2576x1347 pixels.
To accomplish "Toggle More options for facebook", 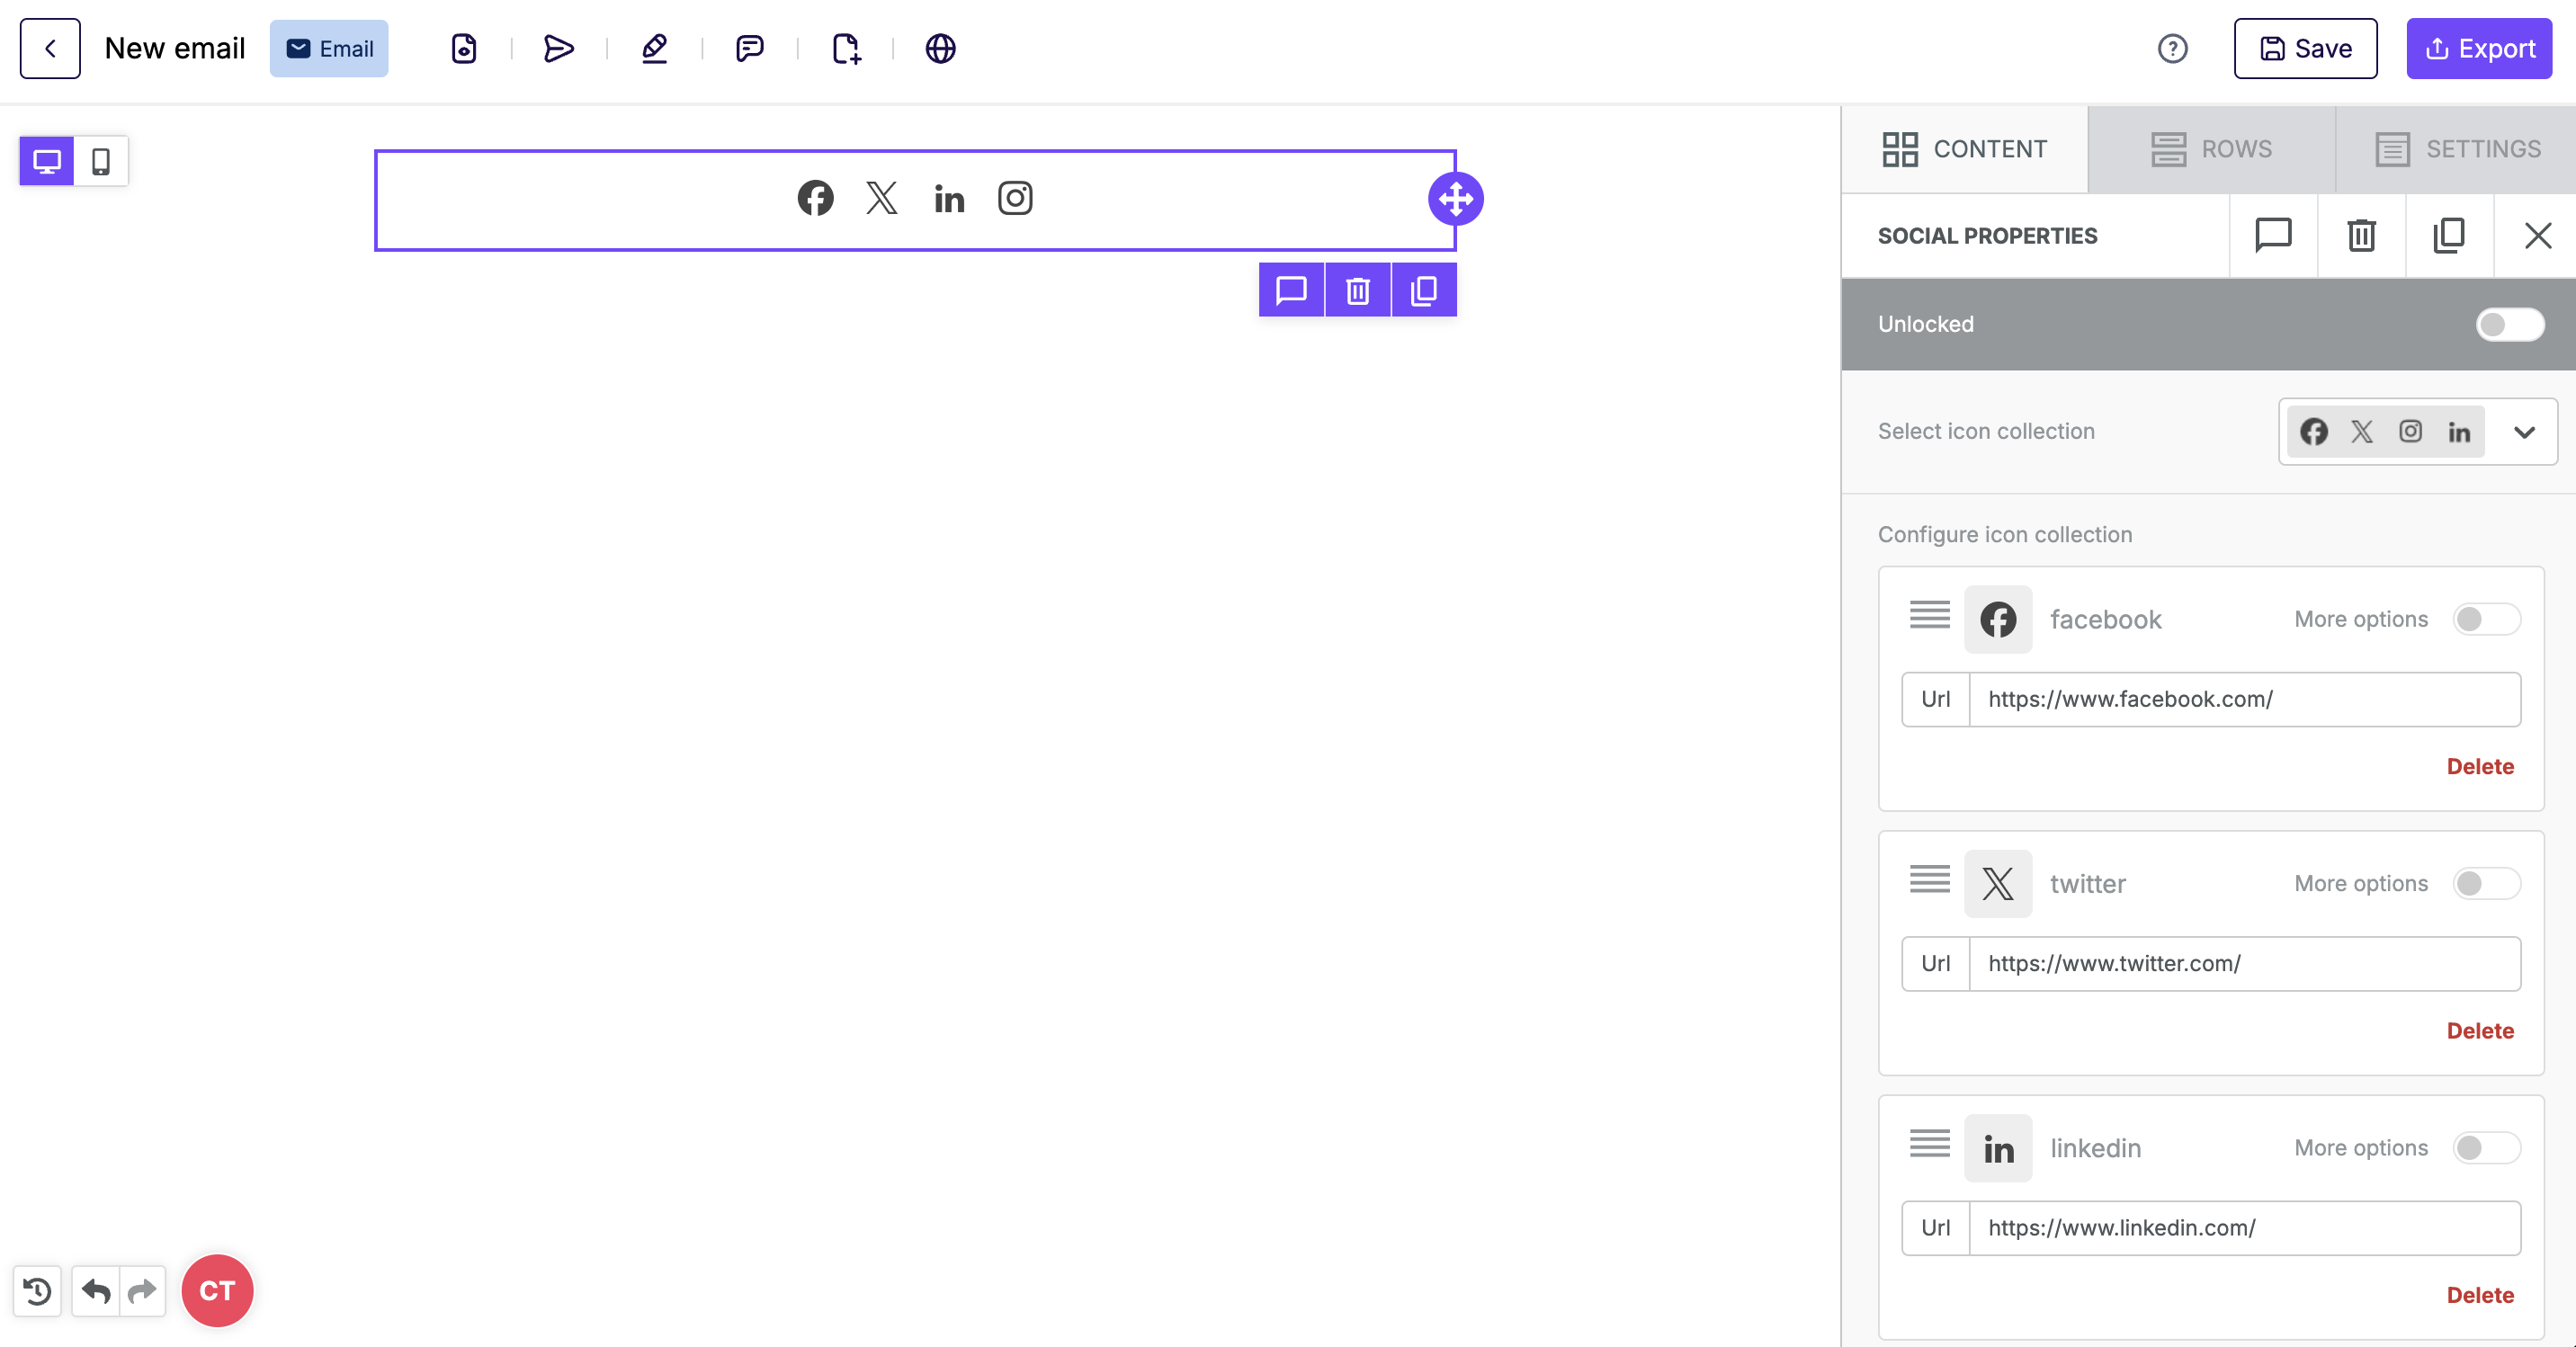I will click(2486, 619).
